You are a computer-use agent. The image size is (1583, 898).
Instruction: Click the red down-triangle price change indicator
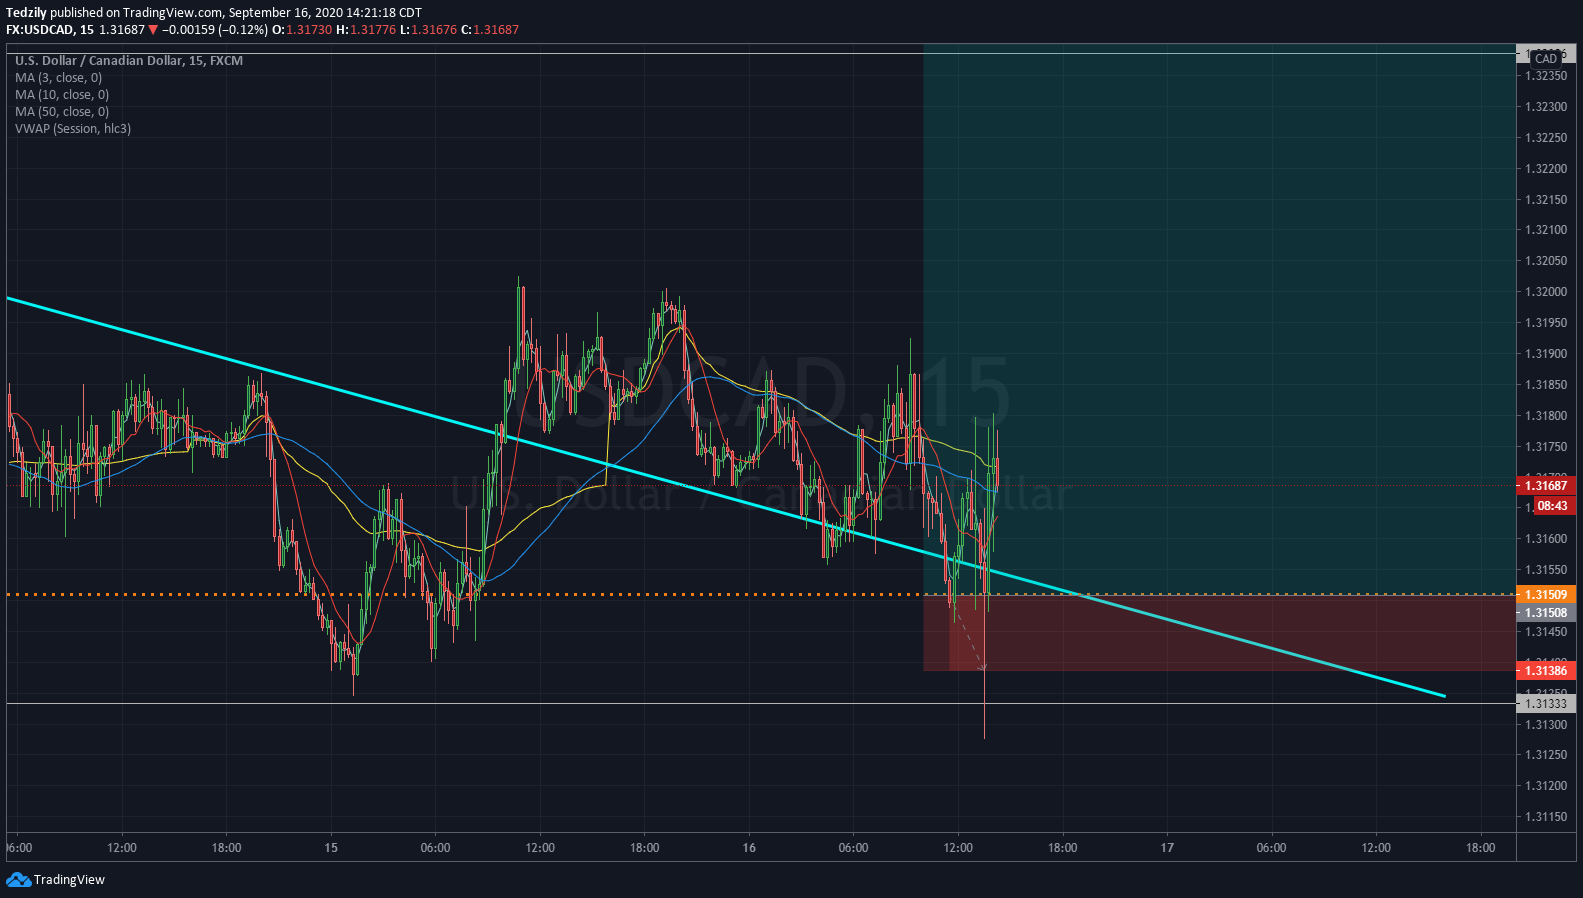pos(153,30)
